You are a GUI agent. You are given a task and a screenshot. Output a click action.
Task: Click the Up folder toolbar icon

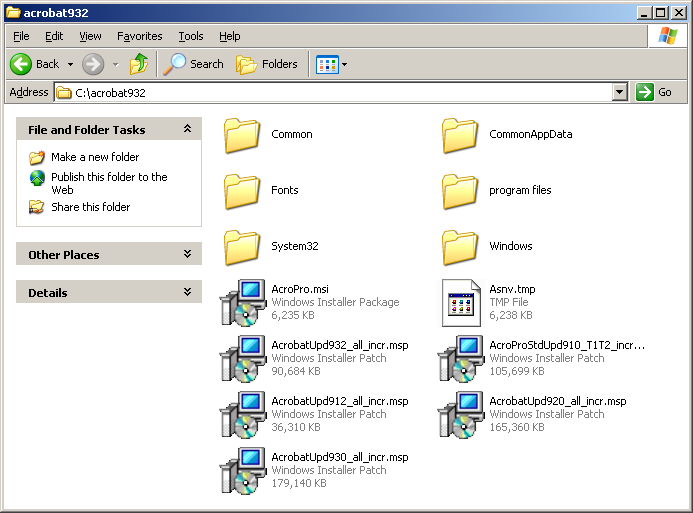point(139,64)
